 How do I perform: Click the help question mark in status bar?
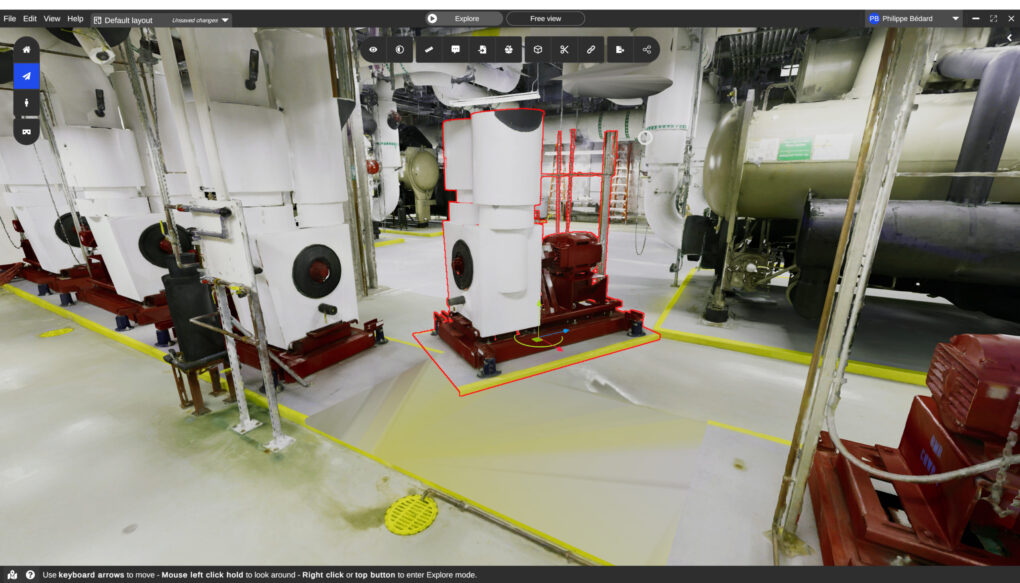(x=30, y=575)
